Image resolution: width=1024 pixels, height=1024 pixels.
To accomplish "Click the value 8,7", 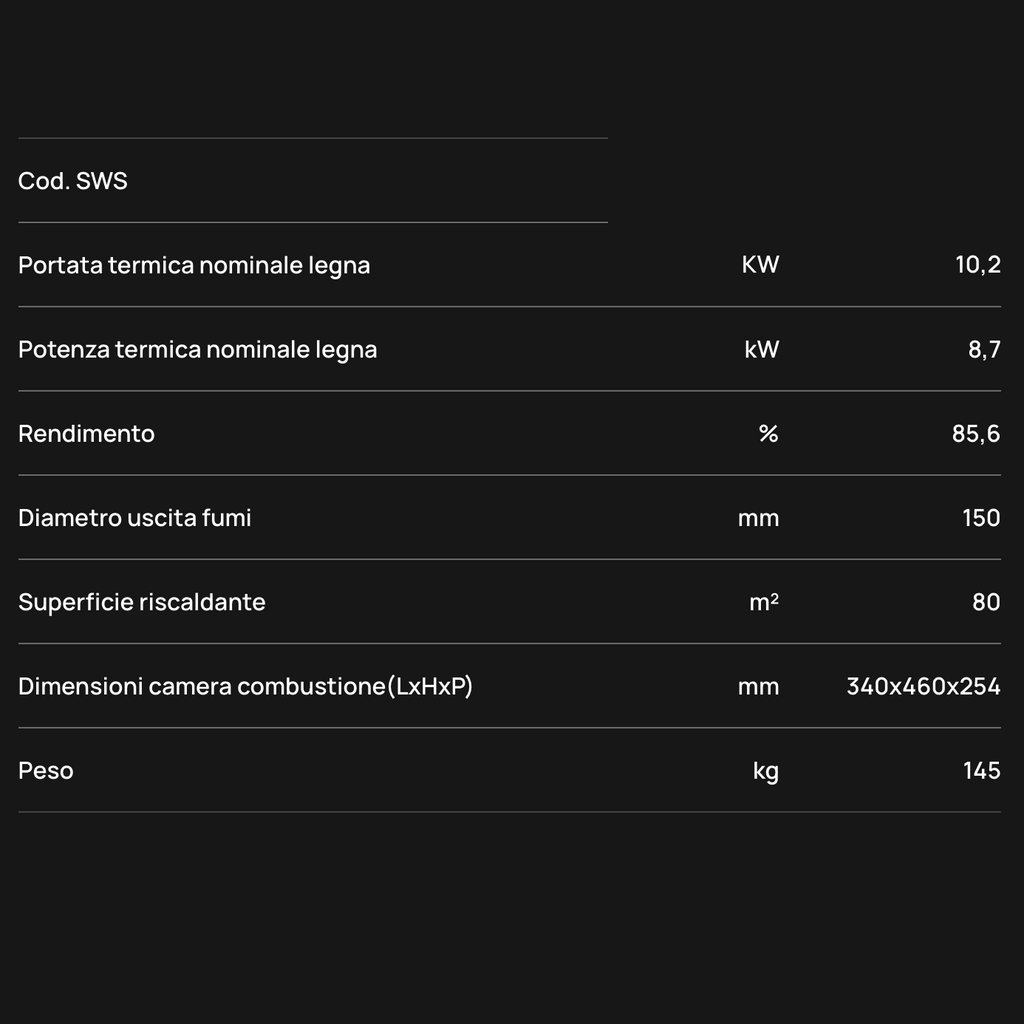I will [984, 349].
